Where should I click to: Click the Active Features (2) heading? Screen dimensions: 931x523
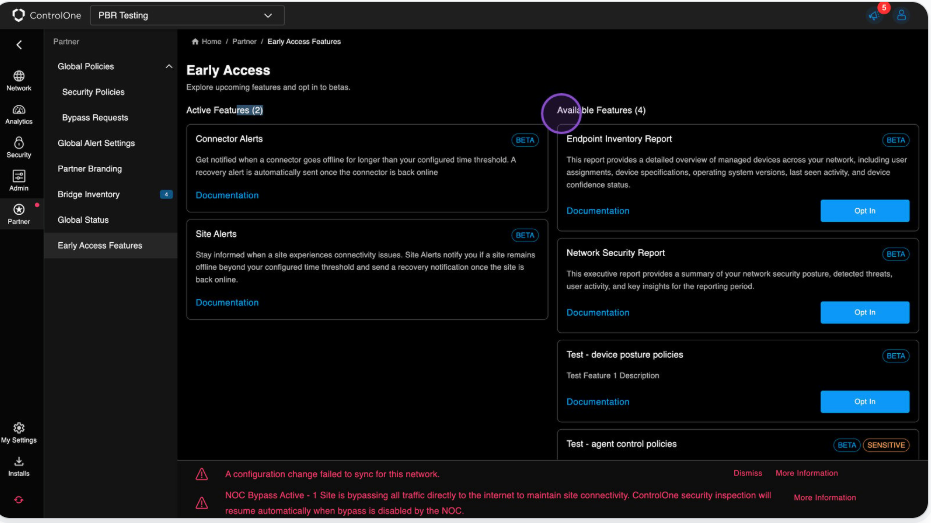[224, 110]
